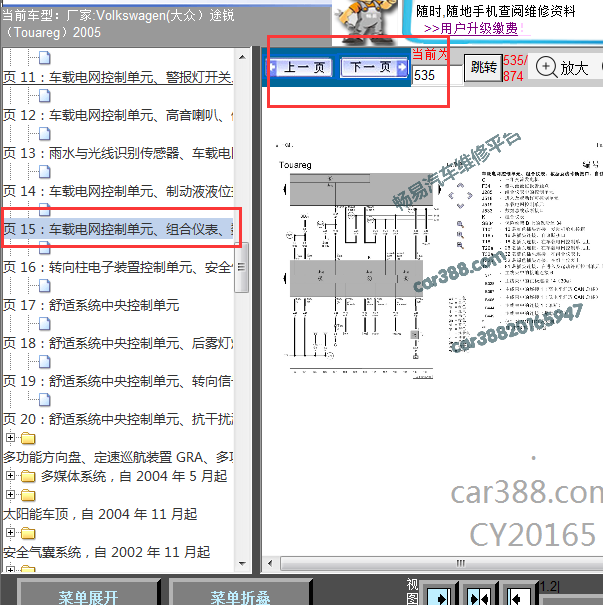
Task: Click folder icon of 安全气囊系统 entry
Action: coord(28,533)
